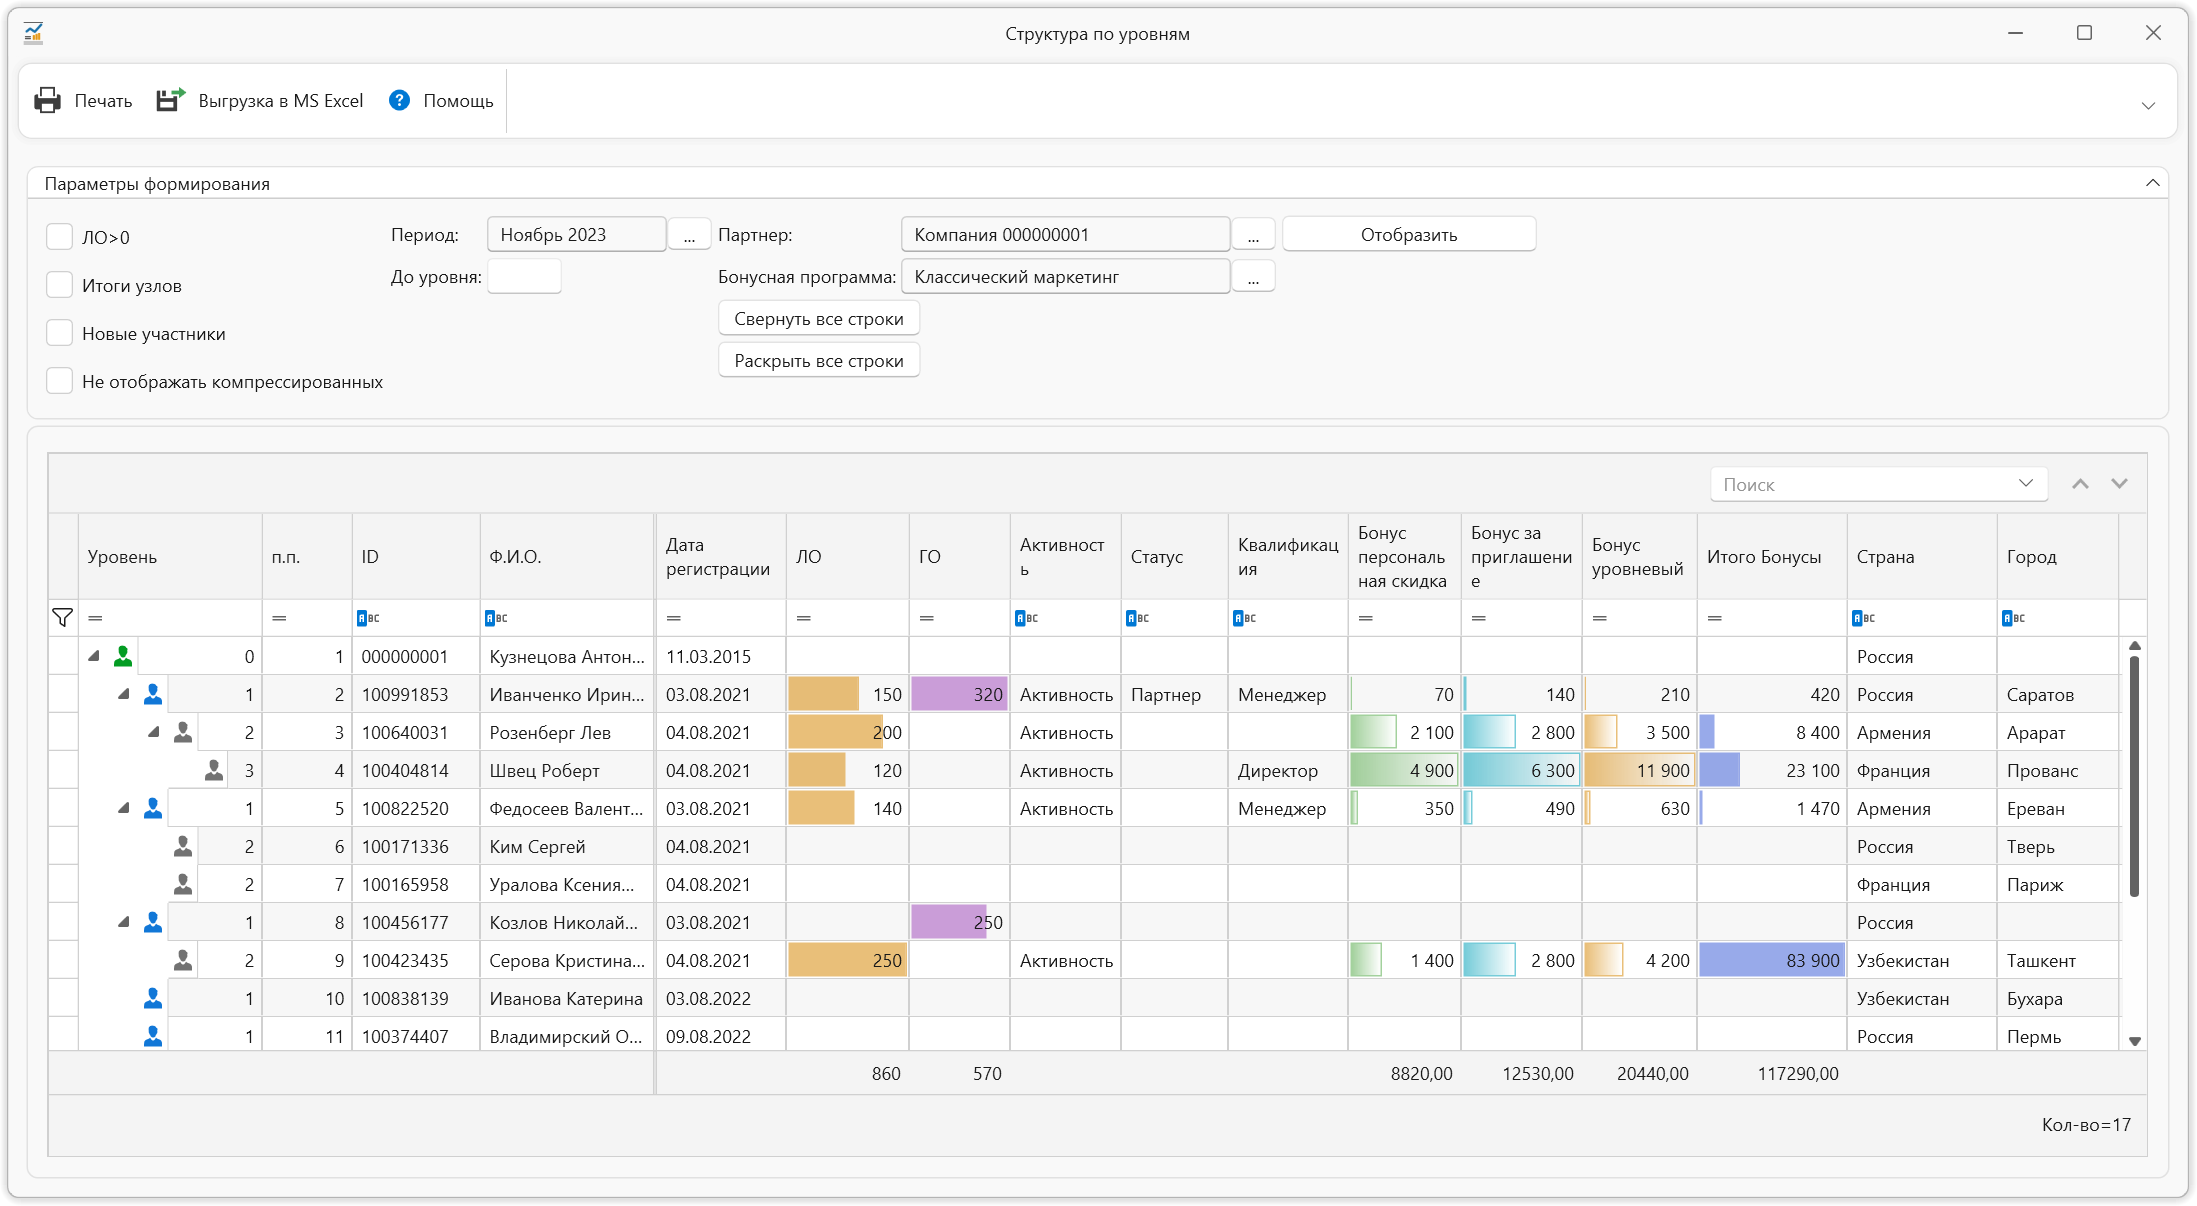Open the Поиск search dropdown arrow
Screen dimensions: 2197x1206
click(x=2025, y=484)
